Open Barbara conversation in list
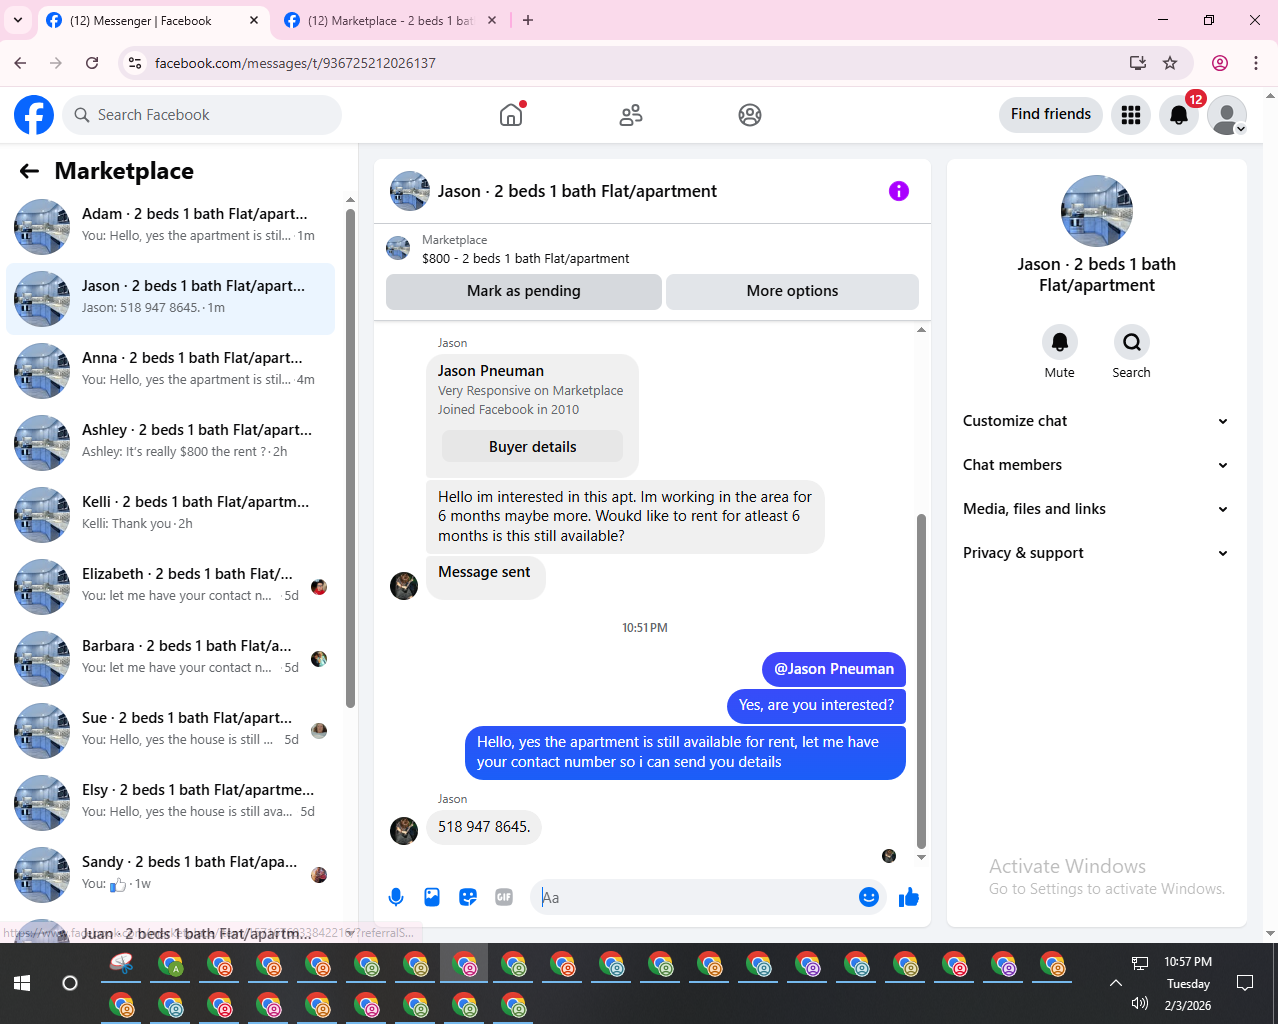The width and height of the screenshot is (1278, 1024). (x=171, y=659)
